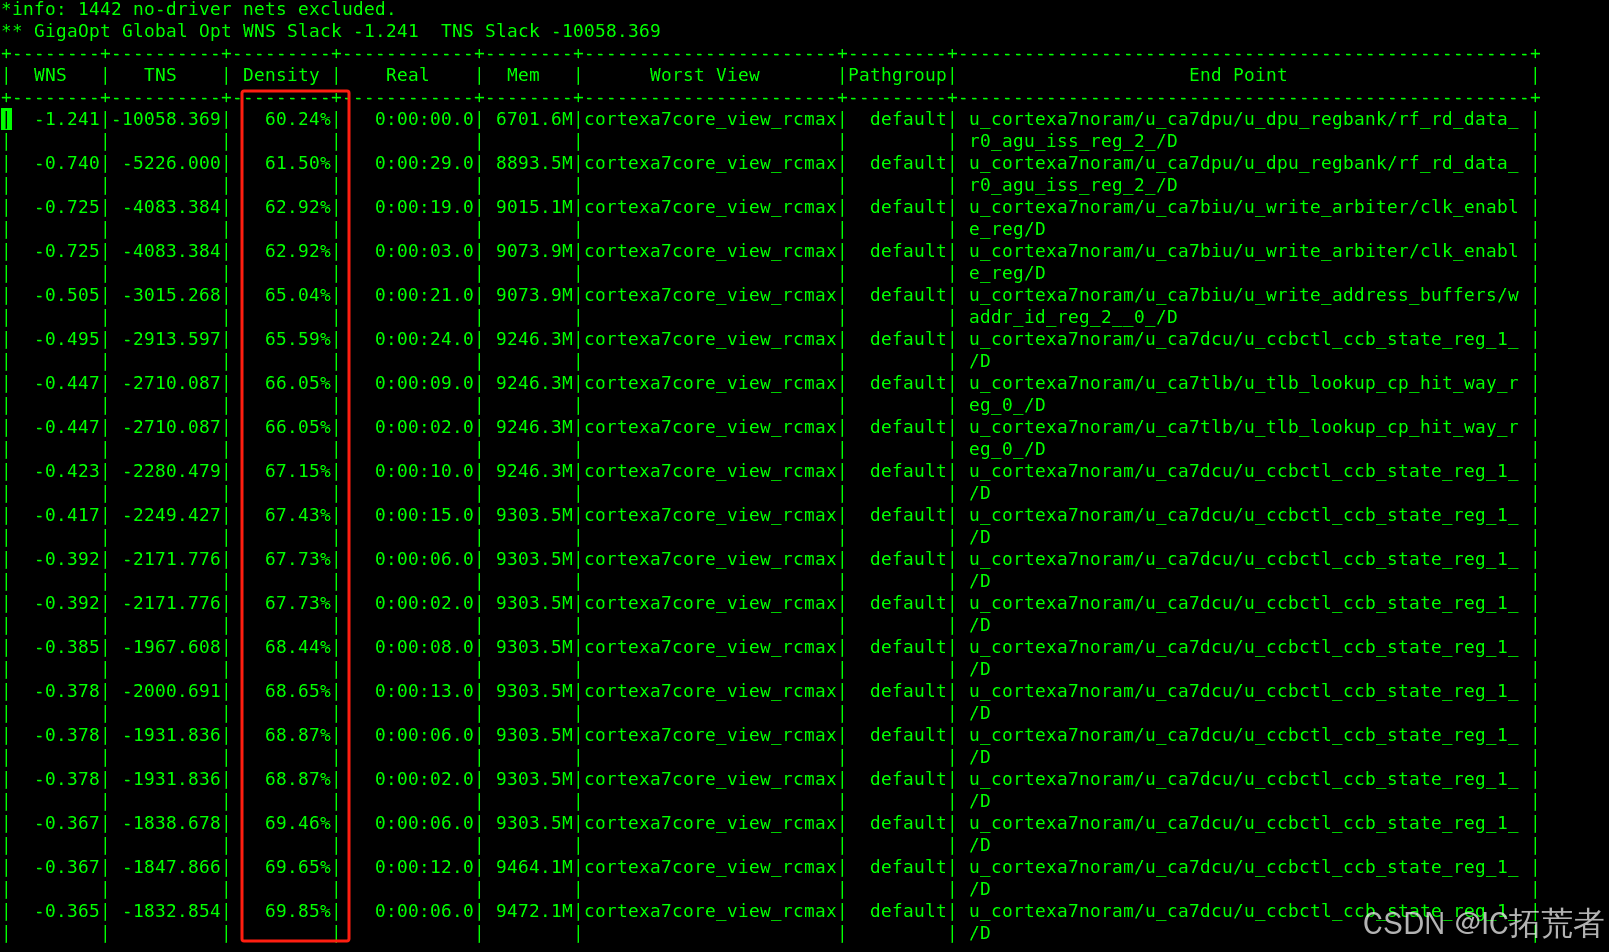Select WNS value -0.385
The image size is (1609, 952).
pyautogui.click(x=67, y=647)
